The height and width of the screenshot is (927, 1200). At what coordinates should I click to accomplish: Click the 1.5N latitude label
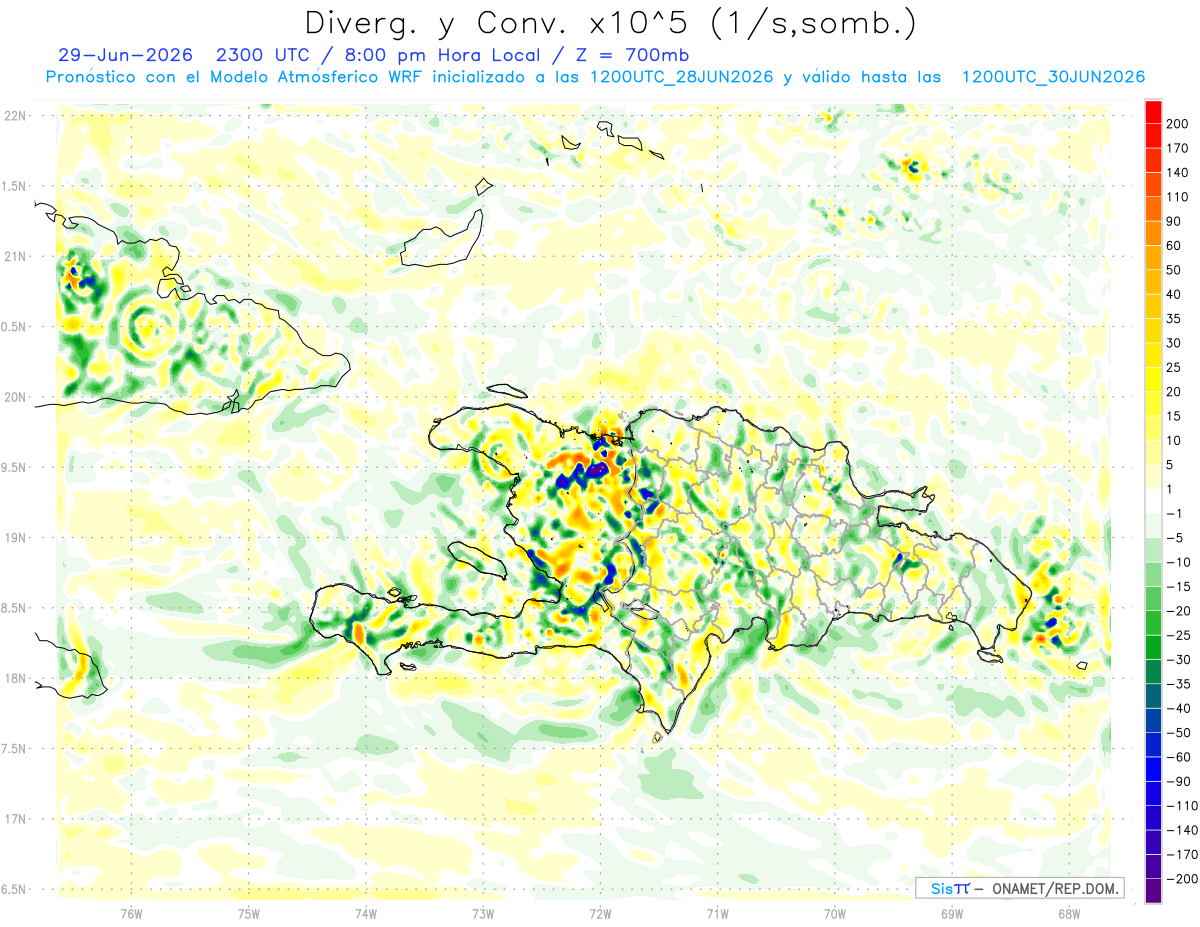tap(15, 186)
